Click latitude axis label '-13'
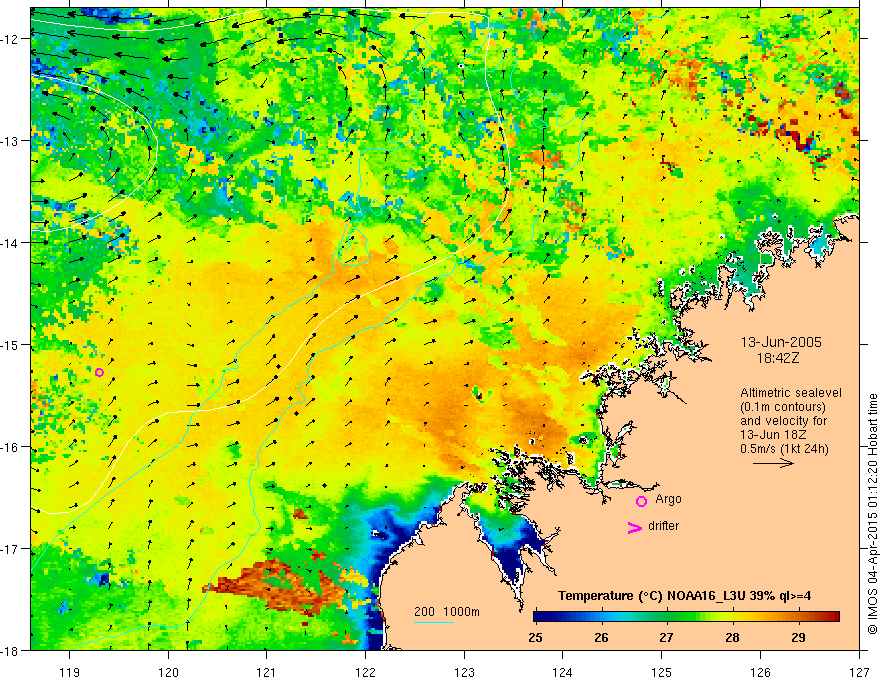Viewport: 880px width, 680px height. point(11,141)
